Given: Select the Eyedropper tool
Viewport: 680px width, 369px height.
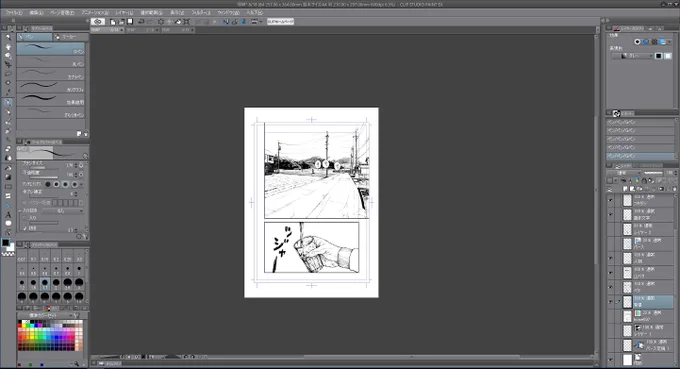Looking at the screenshot, I should pyautogui.click(x=8, y=92).
